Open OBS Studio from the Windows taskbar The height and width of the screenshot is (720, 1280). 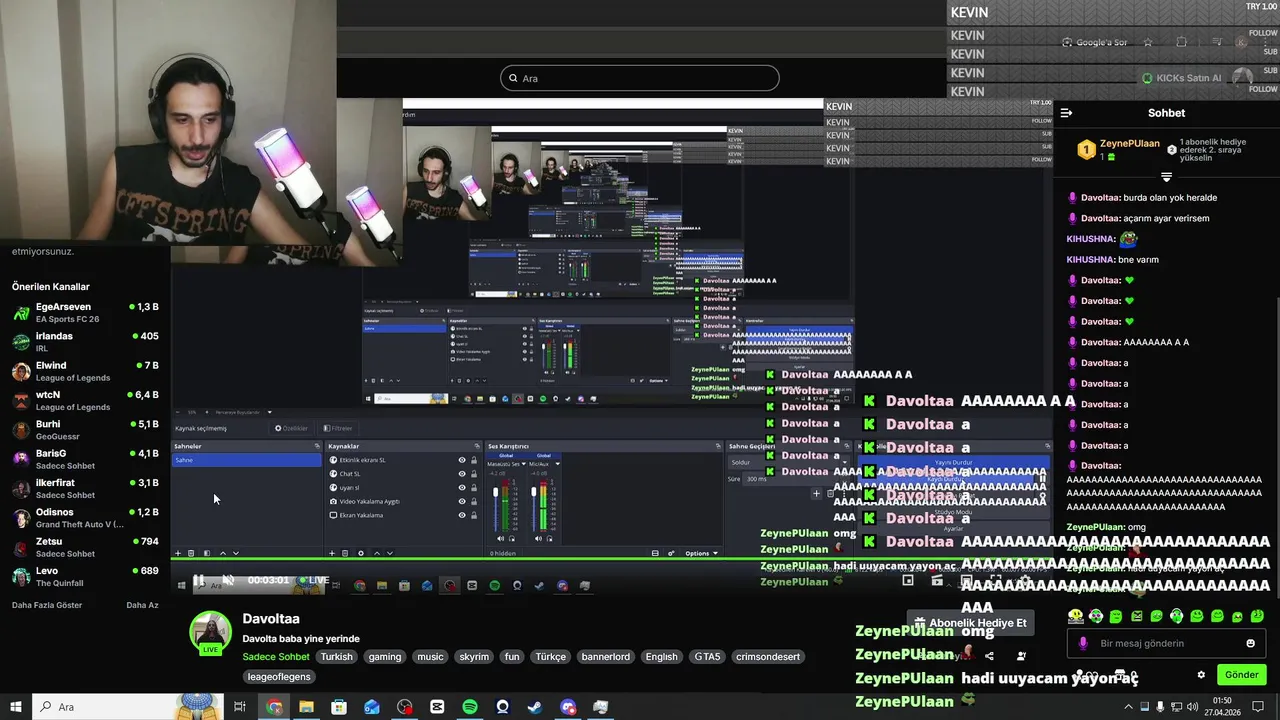click(x=404, y=707)
